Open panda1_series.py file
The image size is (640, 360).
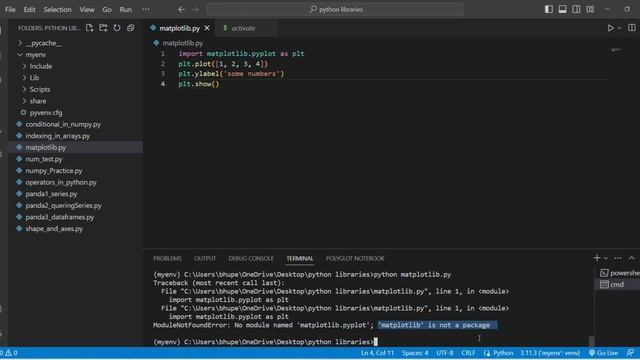click(x=51, y=194)
